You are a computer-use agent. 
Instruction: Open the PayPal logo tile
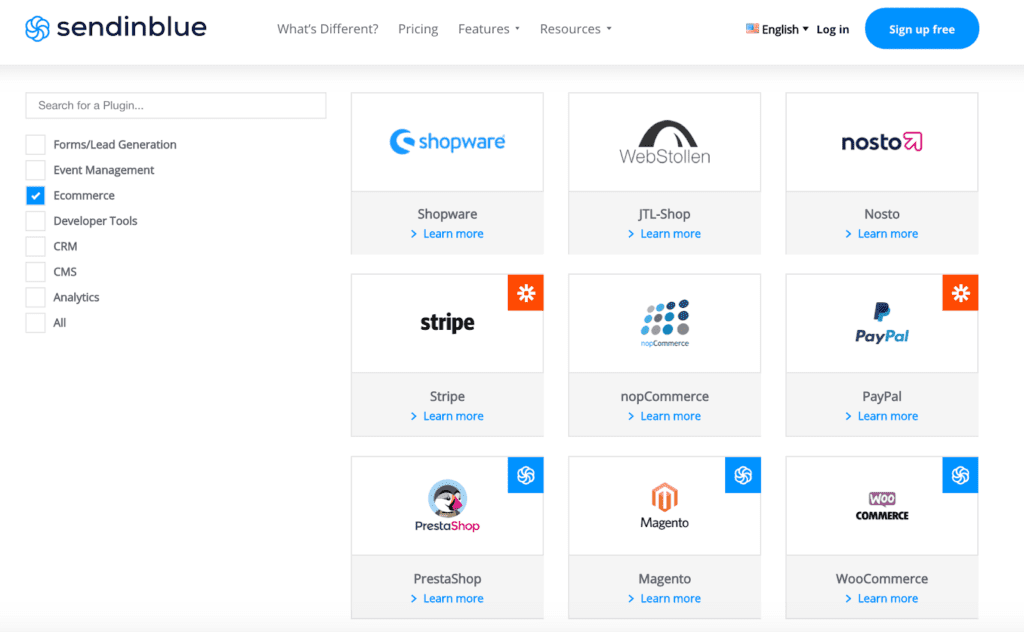(x=882, y=323)
